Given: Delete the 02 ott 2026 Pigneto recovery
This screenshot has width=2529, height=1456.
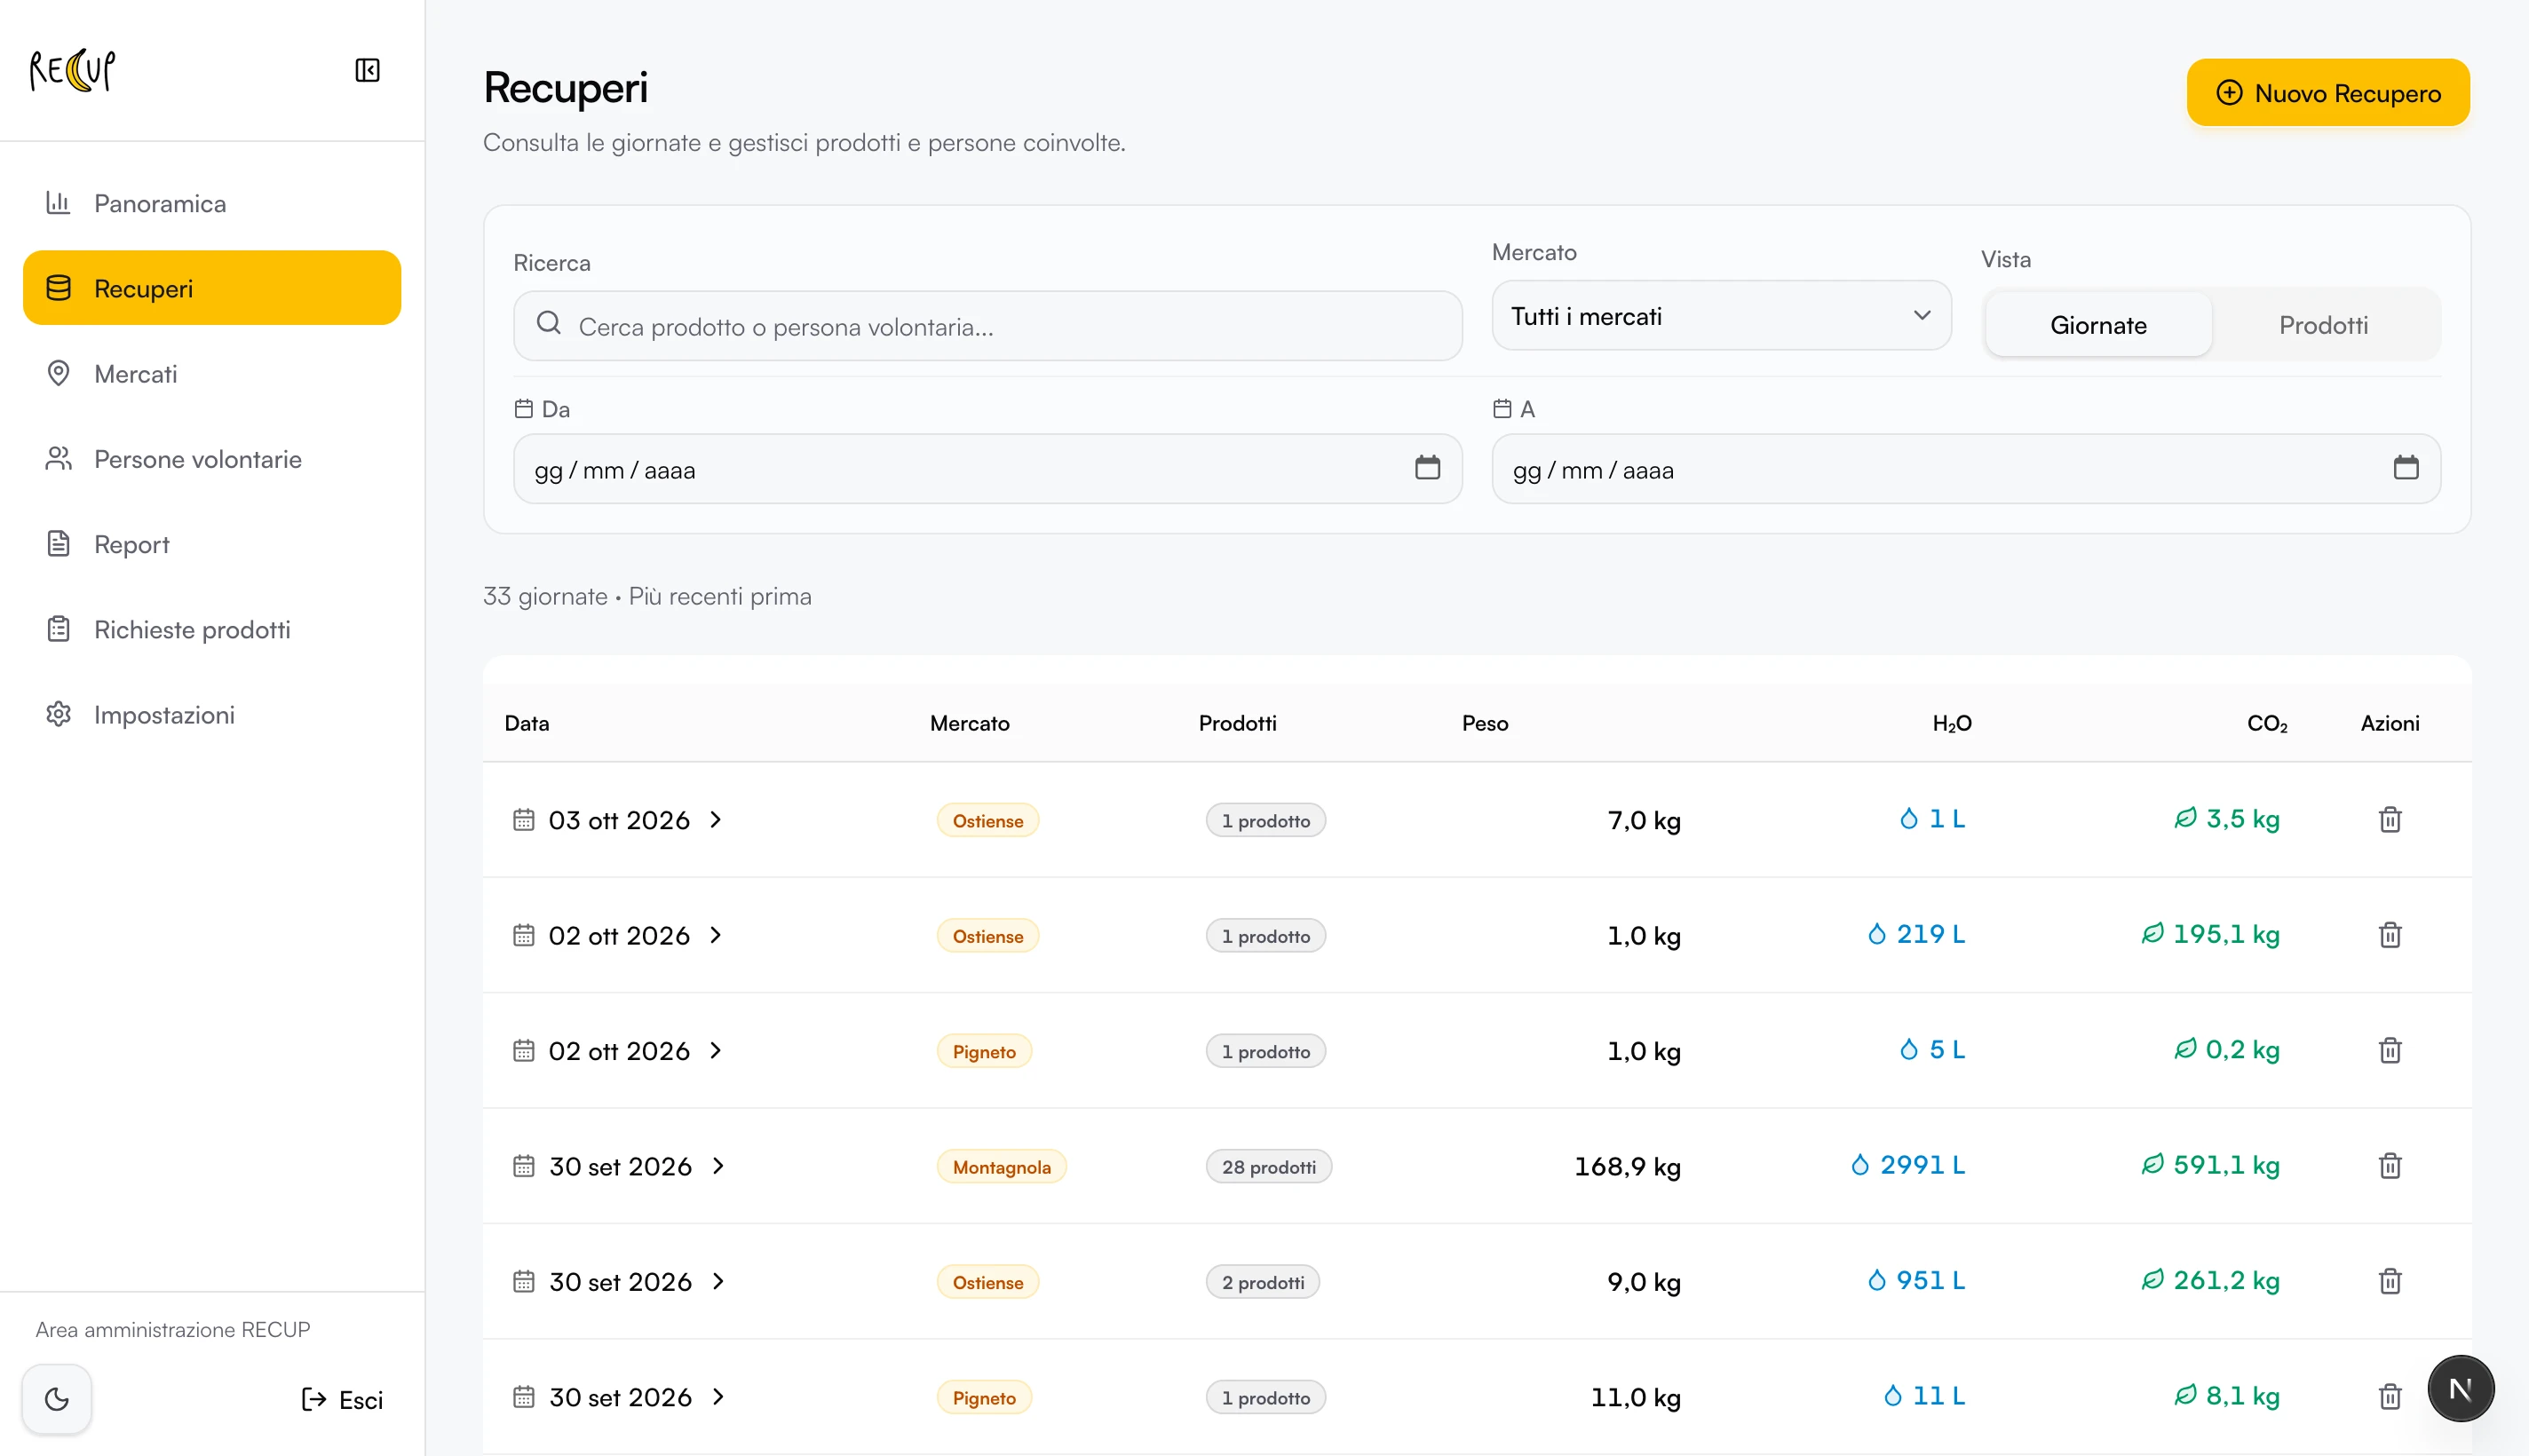Looking at the screenshot, I should [x=2390, y=1050].
